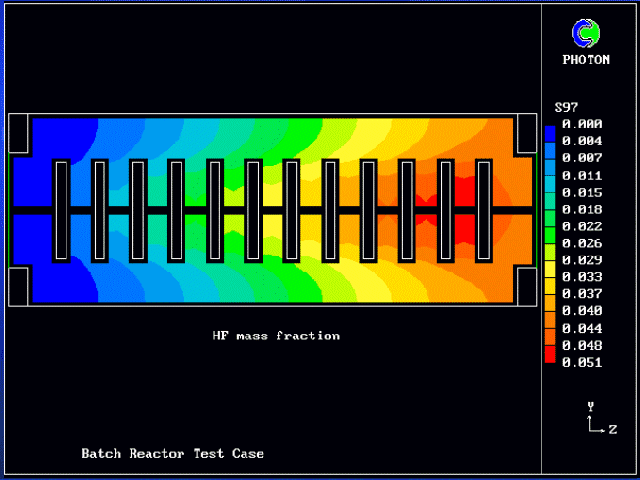Click the 0.015 legend value
This screenshot has height=480, width=640.
click(x=581, y=192)
